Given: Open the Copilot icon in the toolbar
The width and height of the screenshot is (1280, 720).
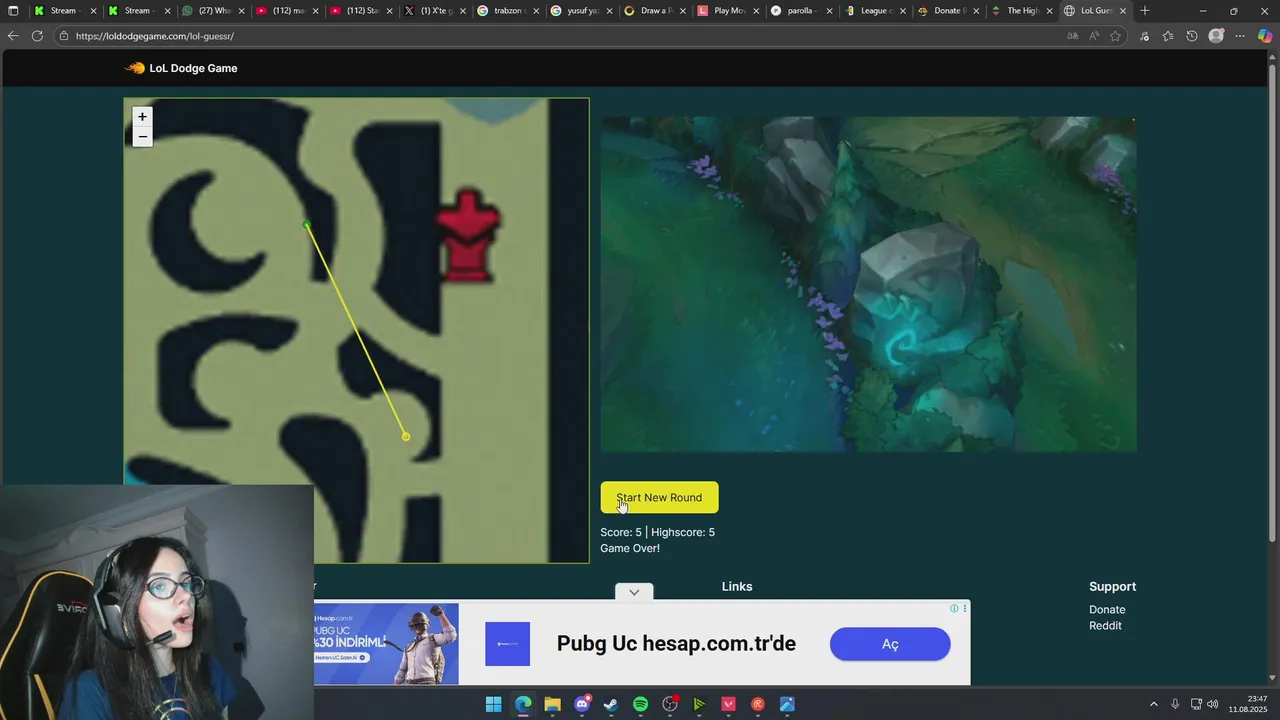Looking at the screenshot, I should [x=1265, y=36].
